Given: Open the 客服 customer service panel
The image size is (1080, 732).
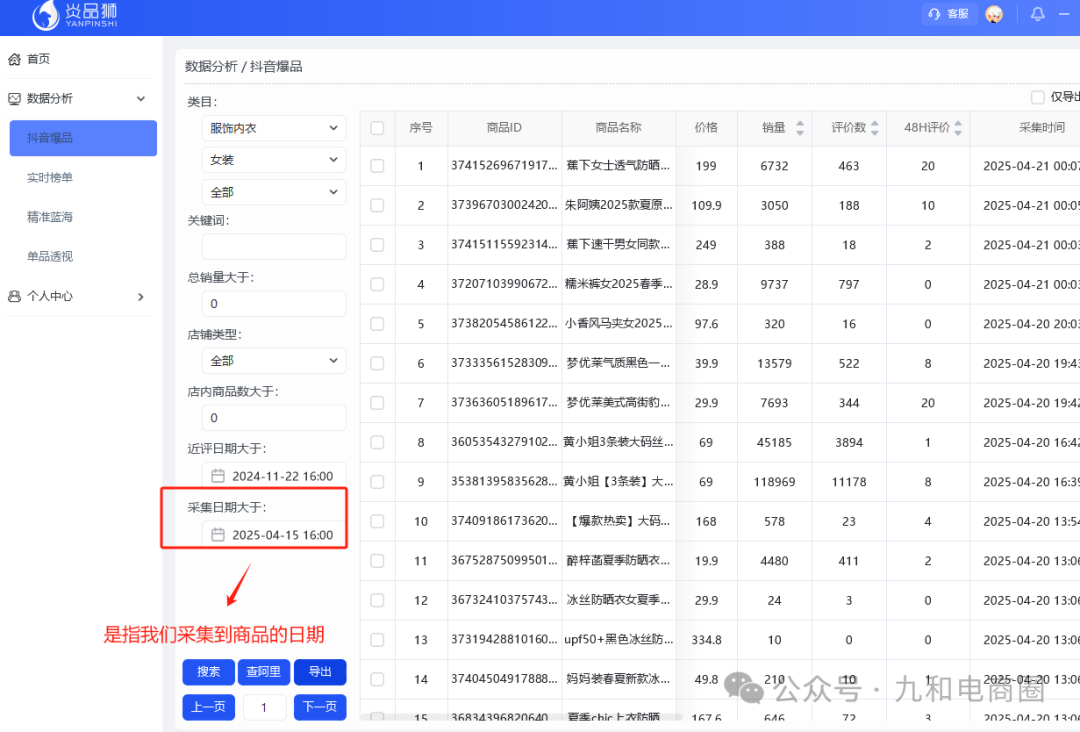Looking at the screenshot, I should click(x=947, y=14).
